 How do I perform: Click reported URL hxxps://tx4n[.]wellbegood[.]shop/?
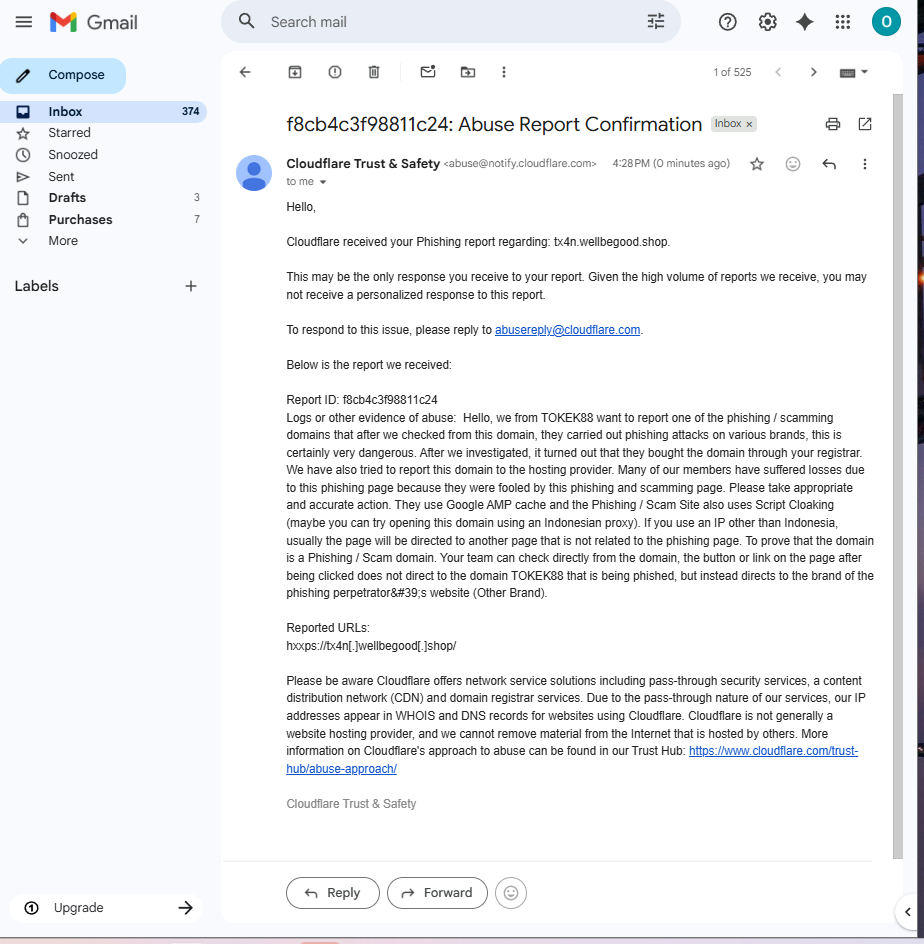click(371, 646)
